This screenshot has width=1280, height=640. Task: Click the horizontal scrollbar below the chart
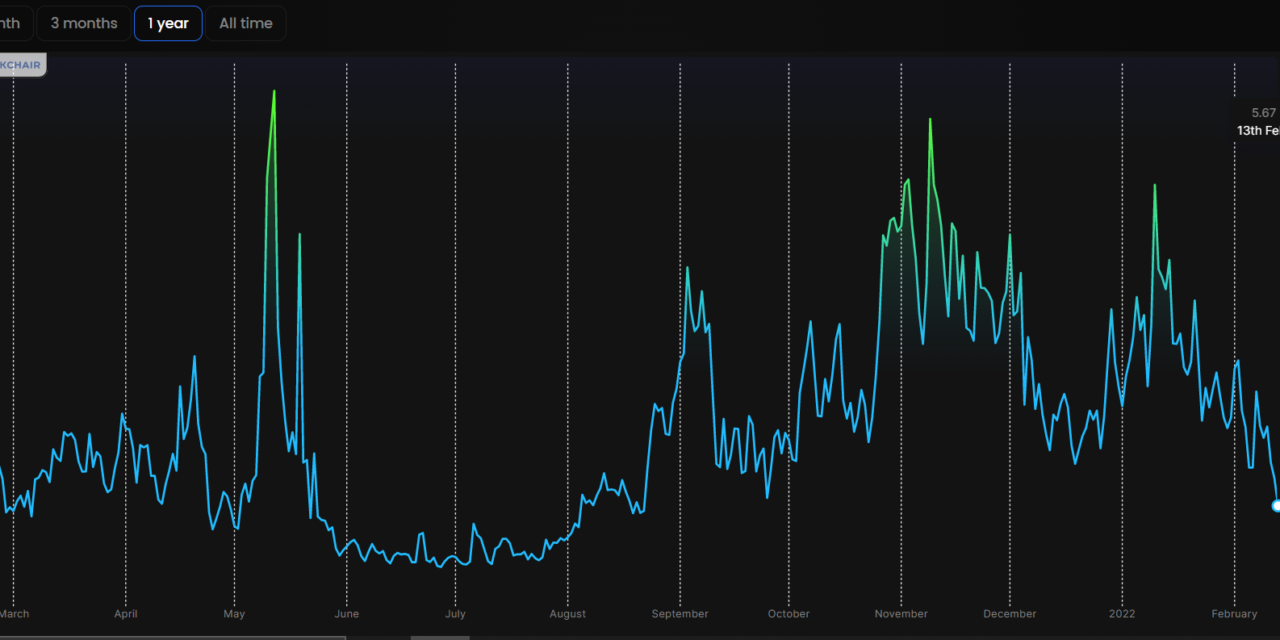click(x=440, y=636)
